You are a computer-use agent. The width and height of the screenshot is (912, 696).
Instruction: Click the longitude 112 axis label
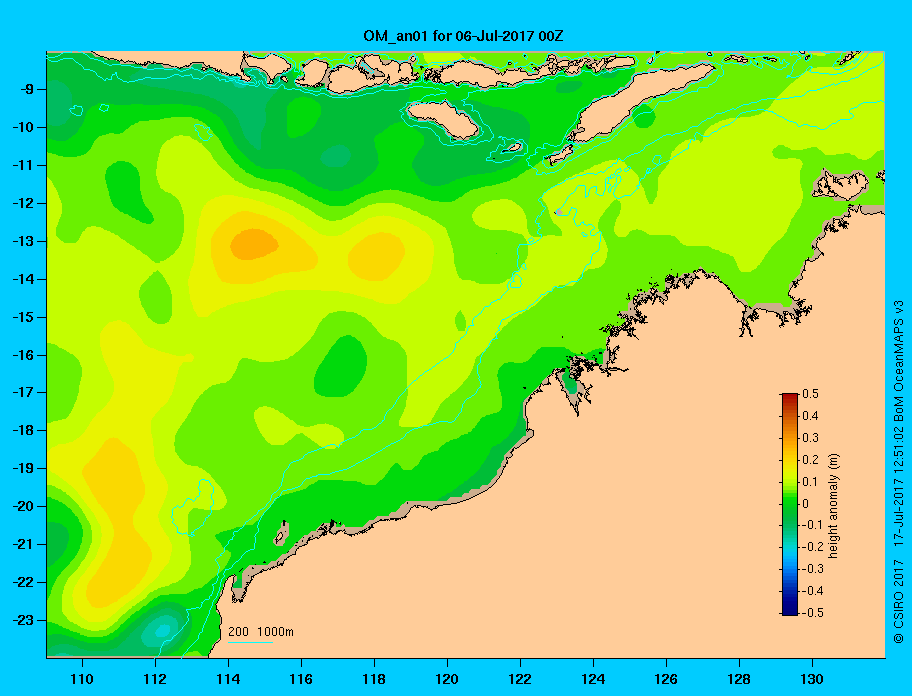(x=155, y=679)
